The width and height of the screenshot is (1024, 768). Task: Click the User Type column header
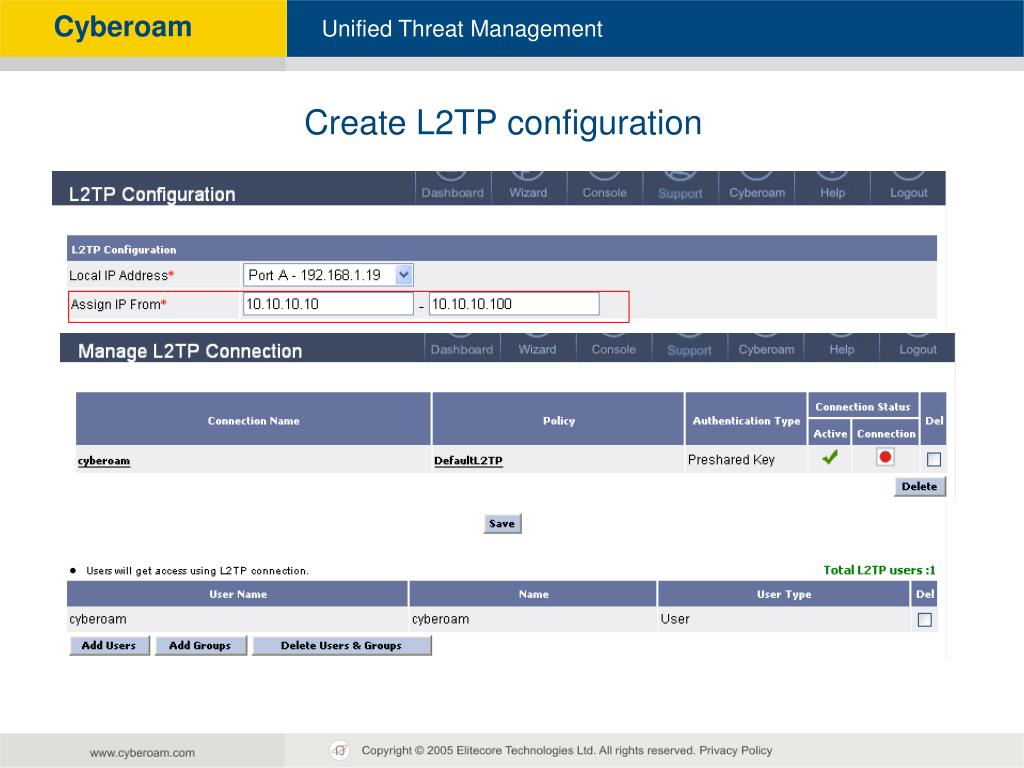point(784,594)
